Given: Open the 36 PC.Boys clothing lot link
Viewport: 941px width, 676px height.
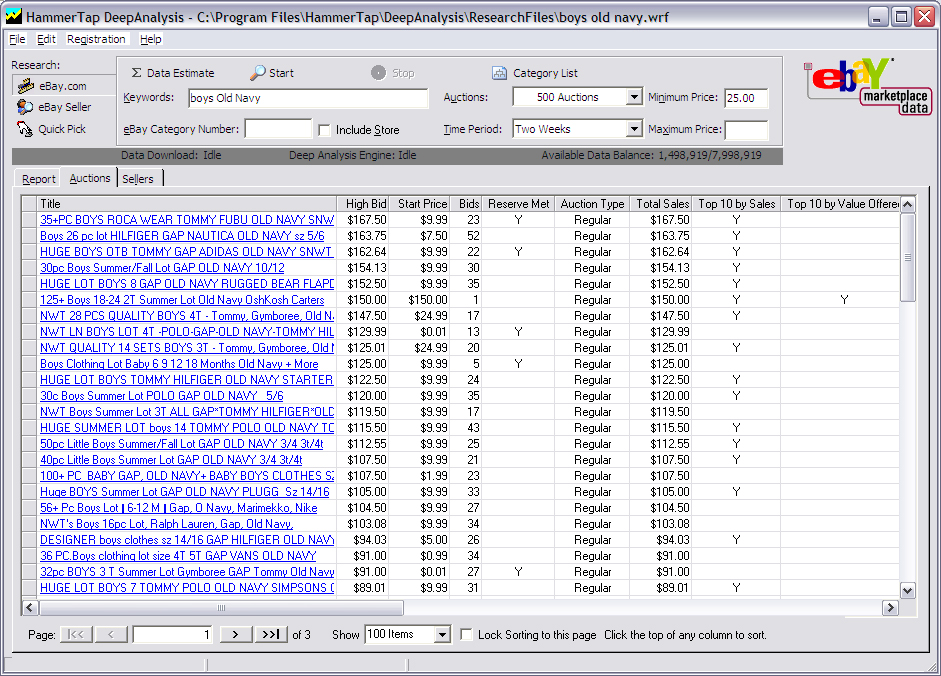Looking at the screenshot, I should point(178,556).
